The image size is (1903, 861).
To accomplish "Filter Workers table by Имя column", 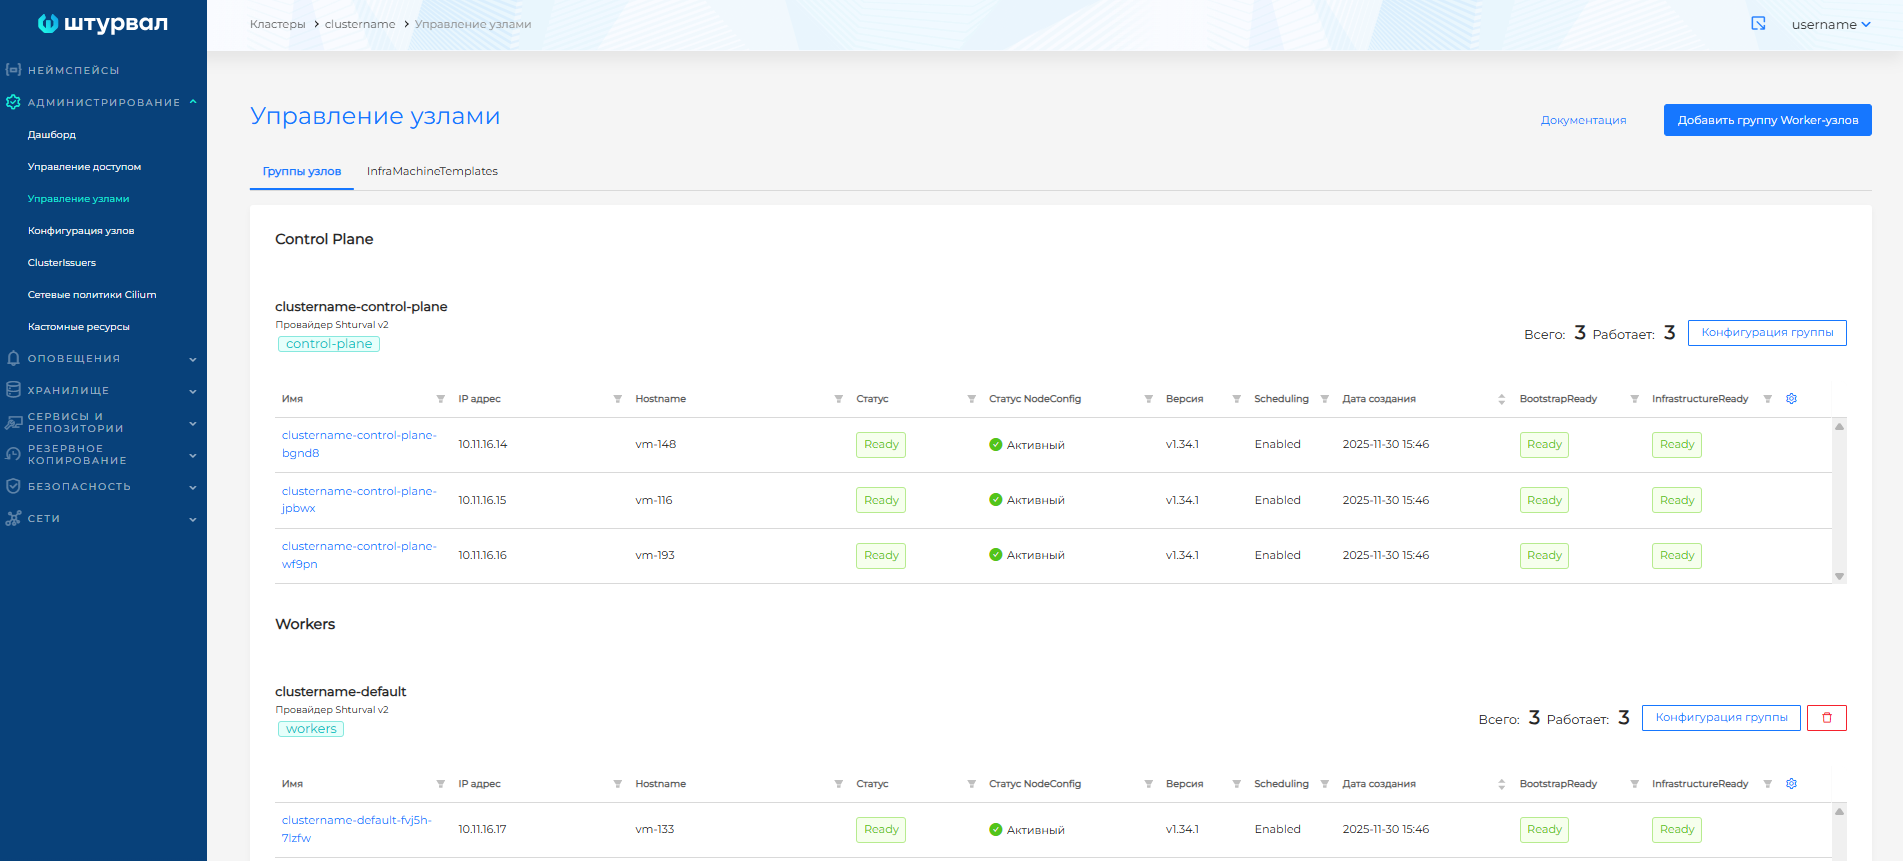I will (440, 784).
